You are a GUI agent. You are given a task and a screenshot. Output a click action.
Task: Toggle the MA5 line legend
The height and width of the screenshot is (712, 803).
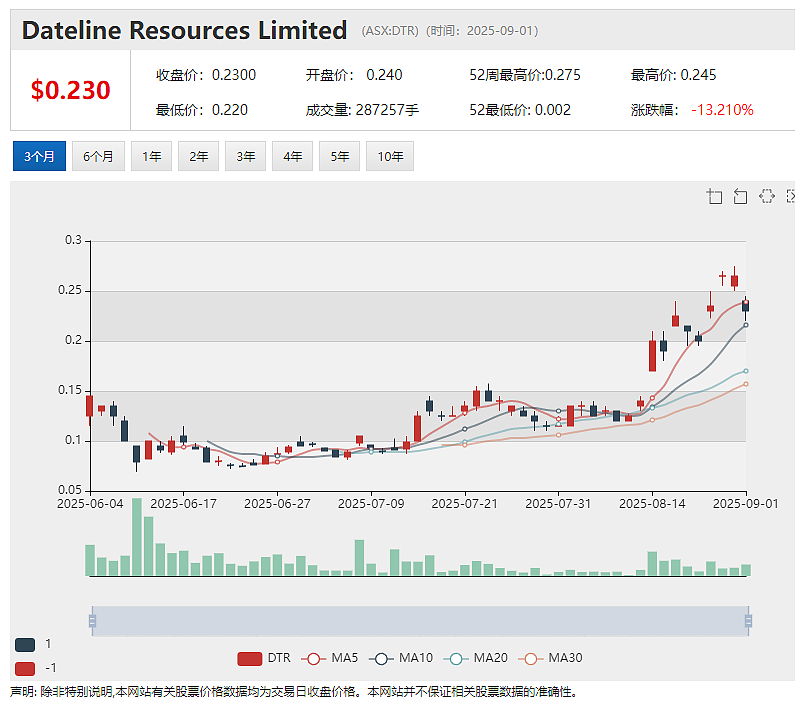point(329,658)
